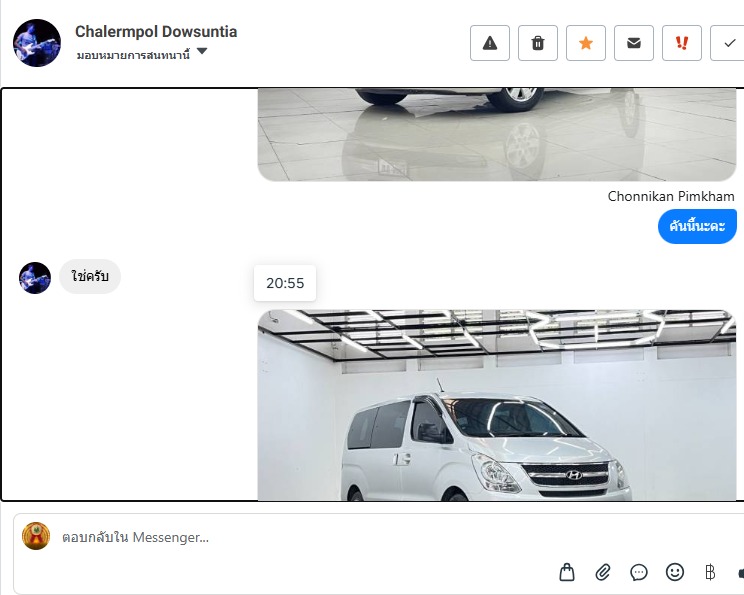Viewport: 744px width, 595px height.
Task: Click the Baht currency payment icon
Action: point(710,572)
